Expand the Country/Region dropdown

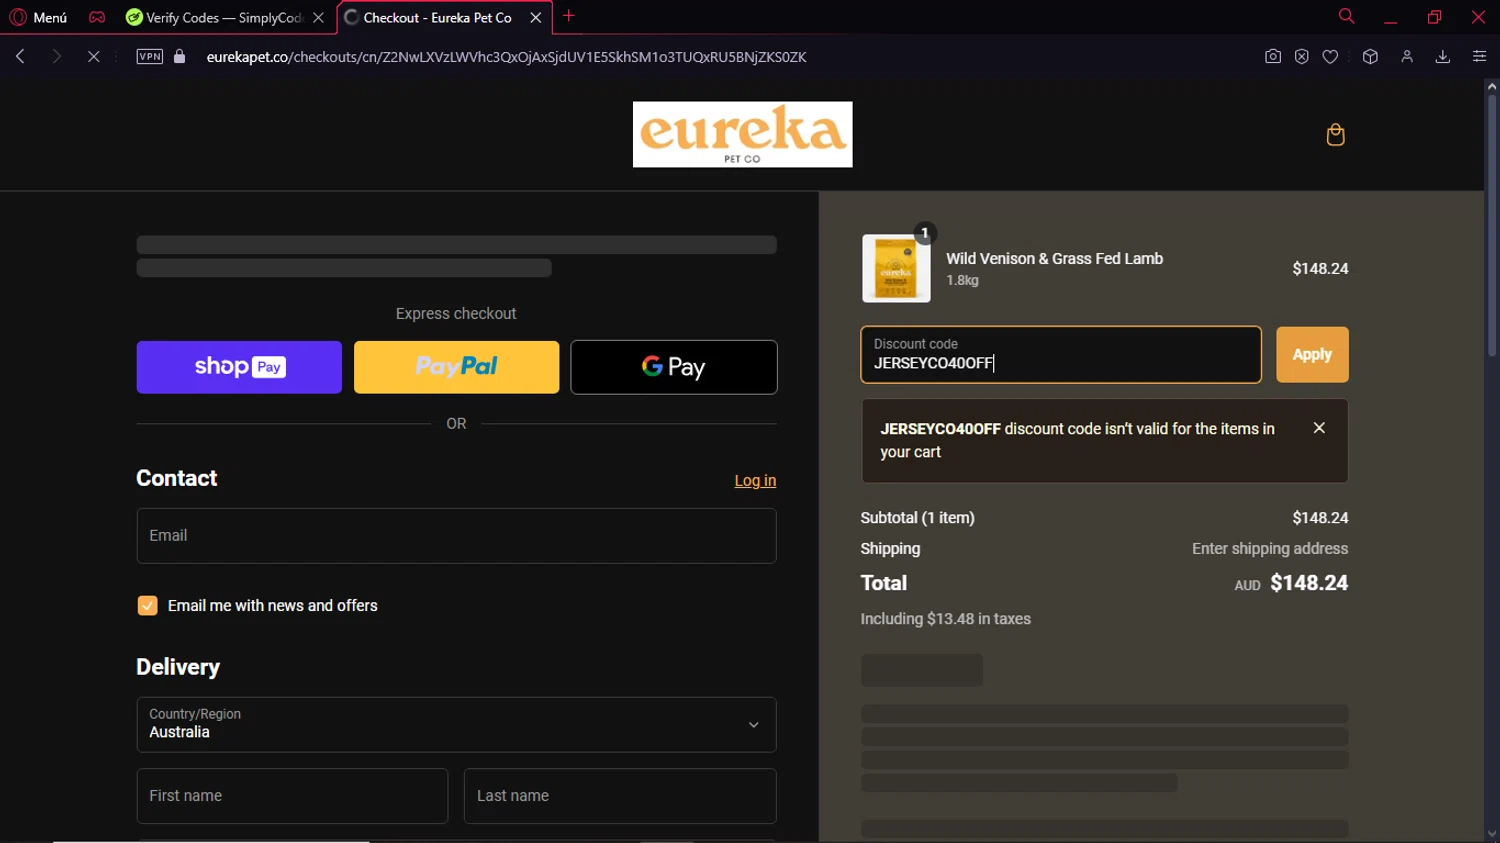(456, 725)
